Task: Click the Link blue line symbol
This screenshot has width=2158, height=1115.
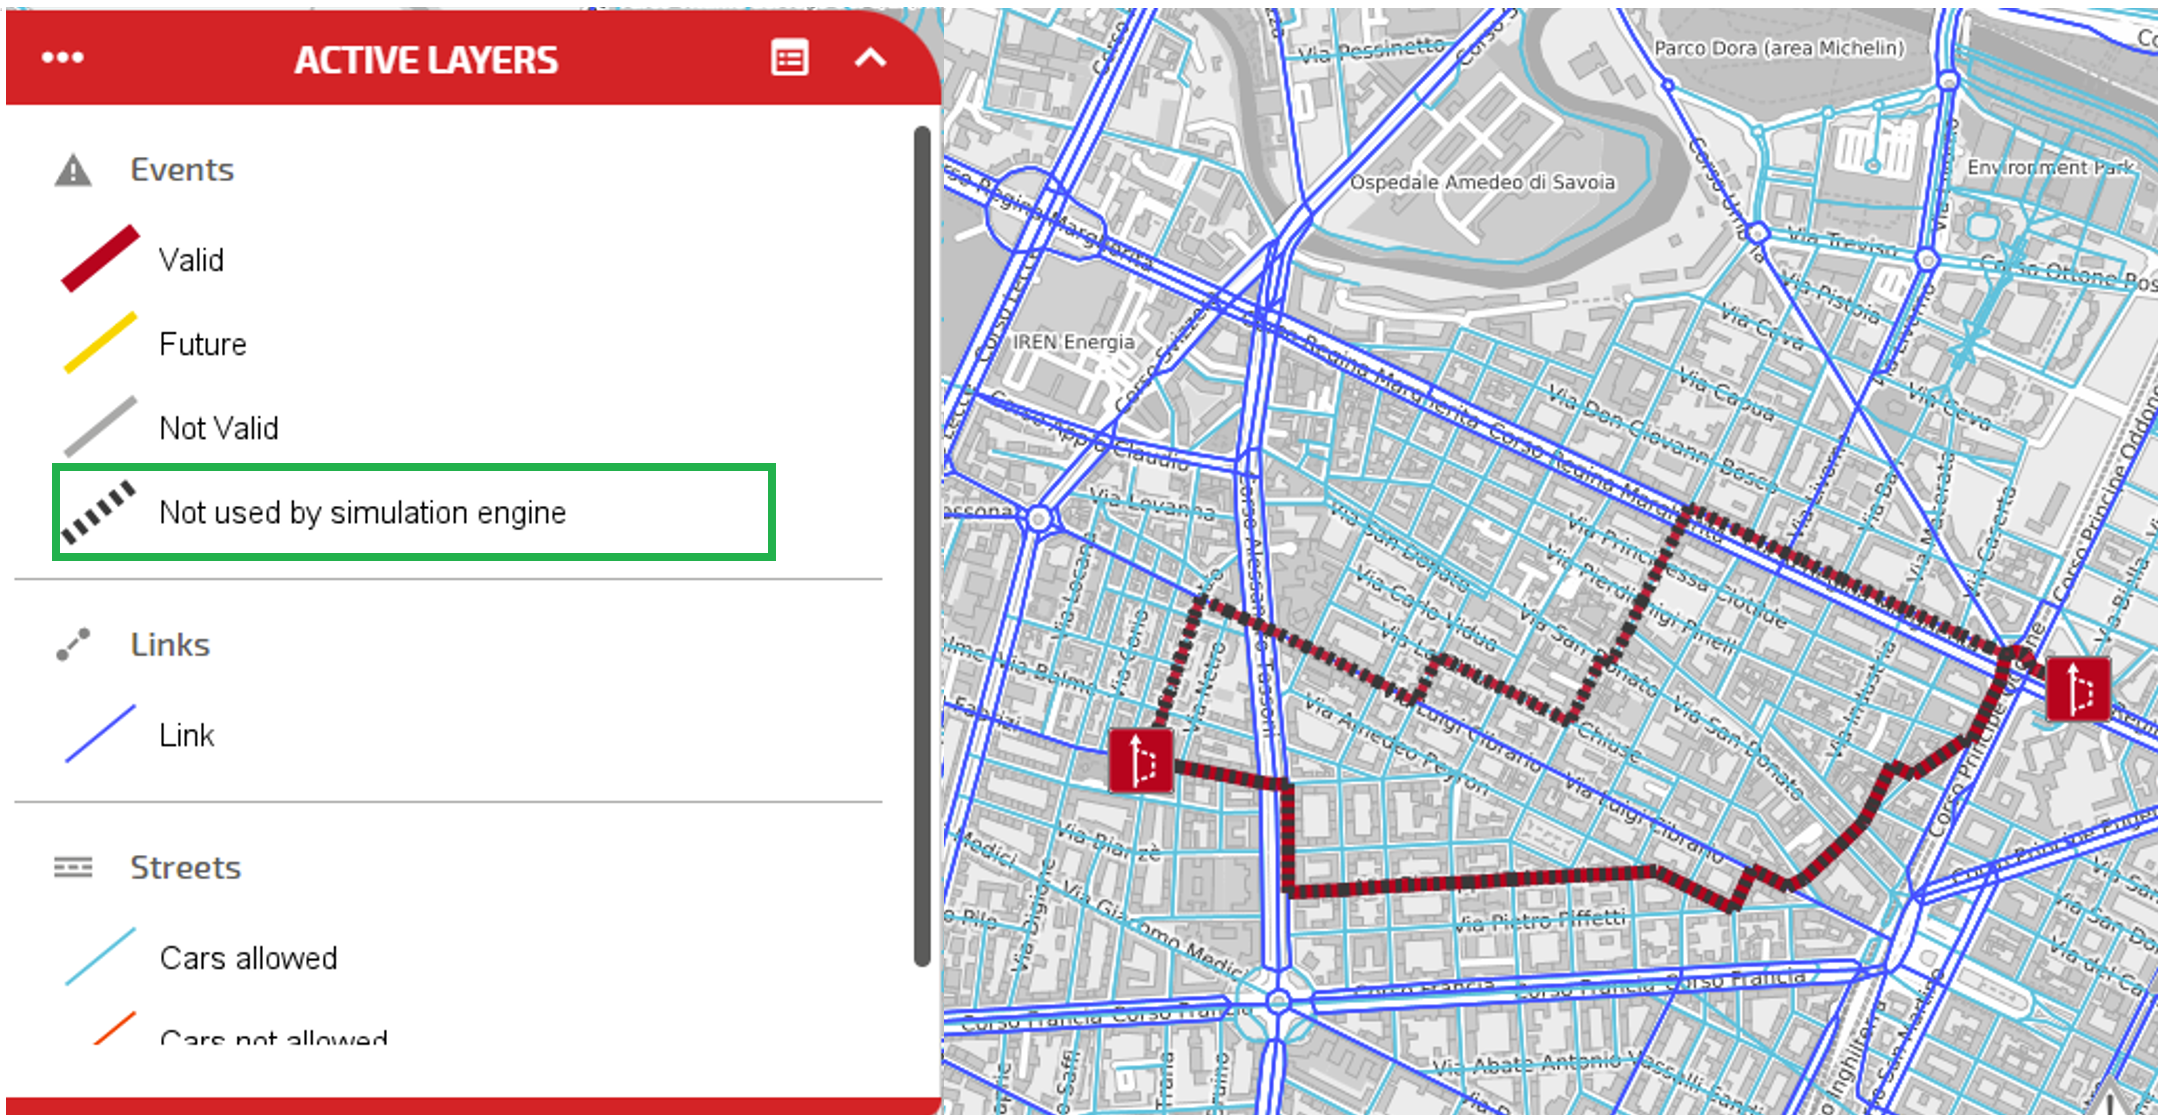Action: click(x=100, y=734)
